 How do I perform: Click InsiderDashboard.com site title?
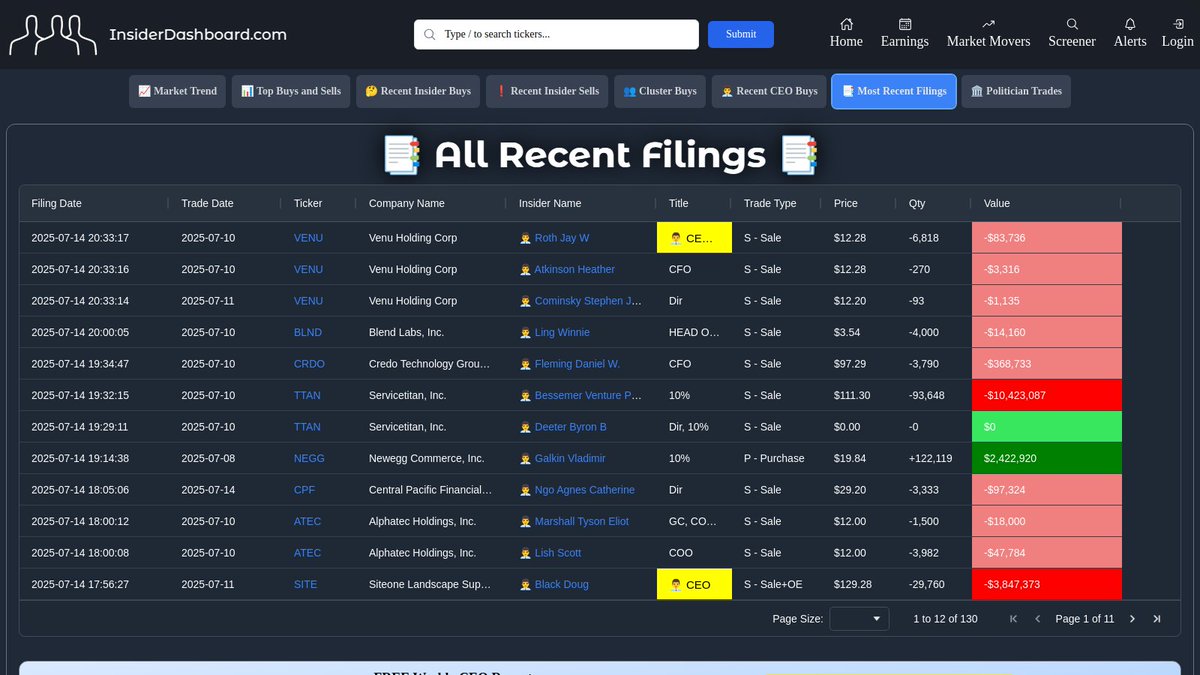pyautogui.click(x=198, y=34)
